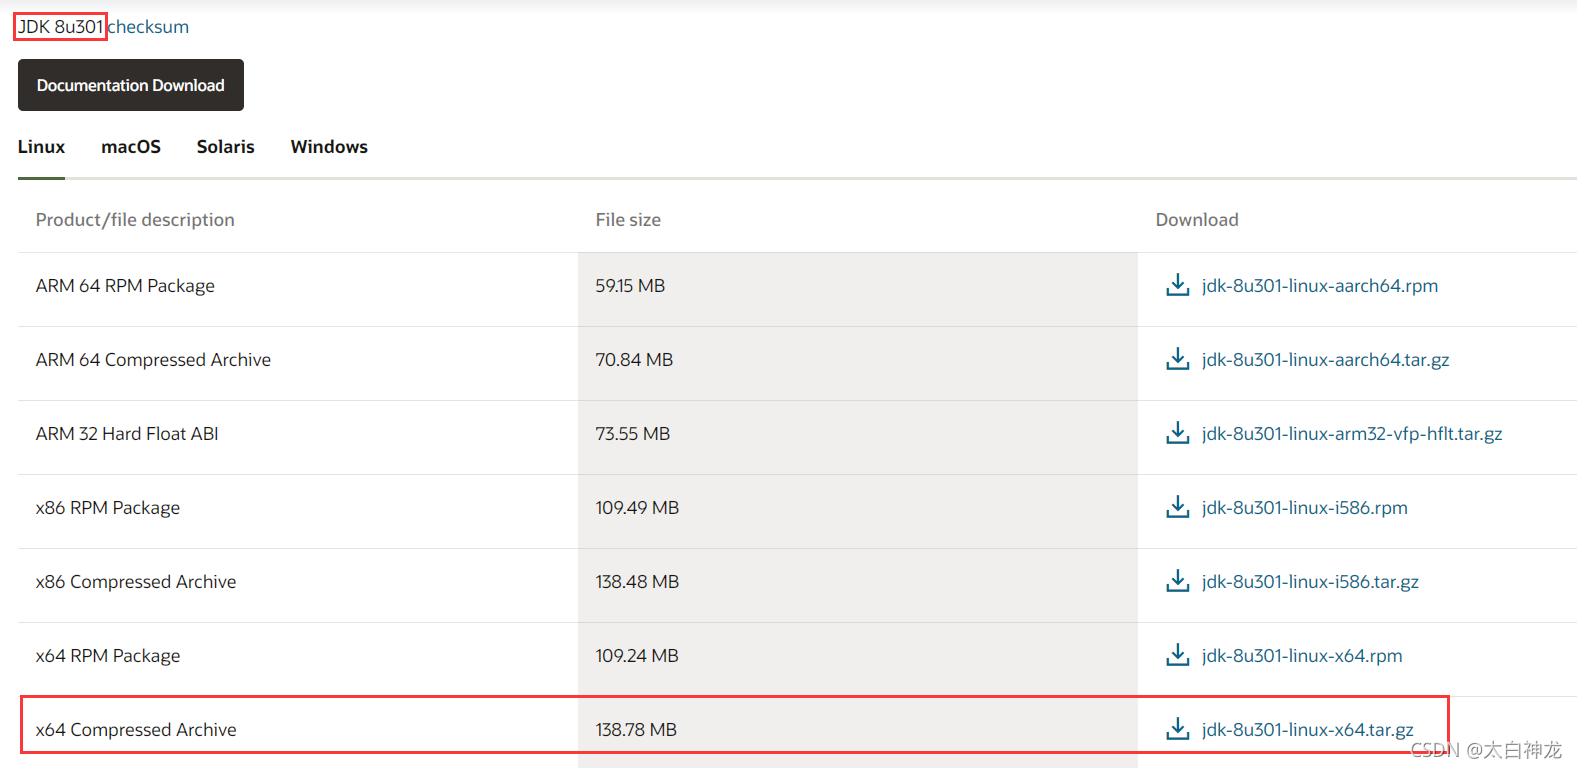
Task: Open the Solaris tab
Action: click(226, 147)
